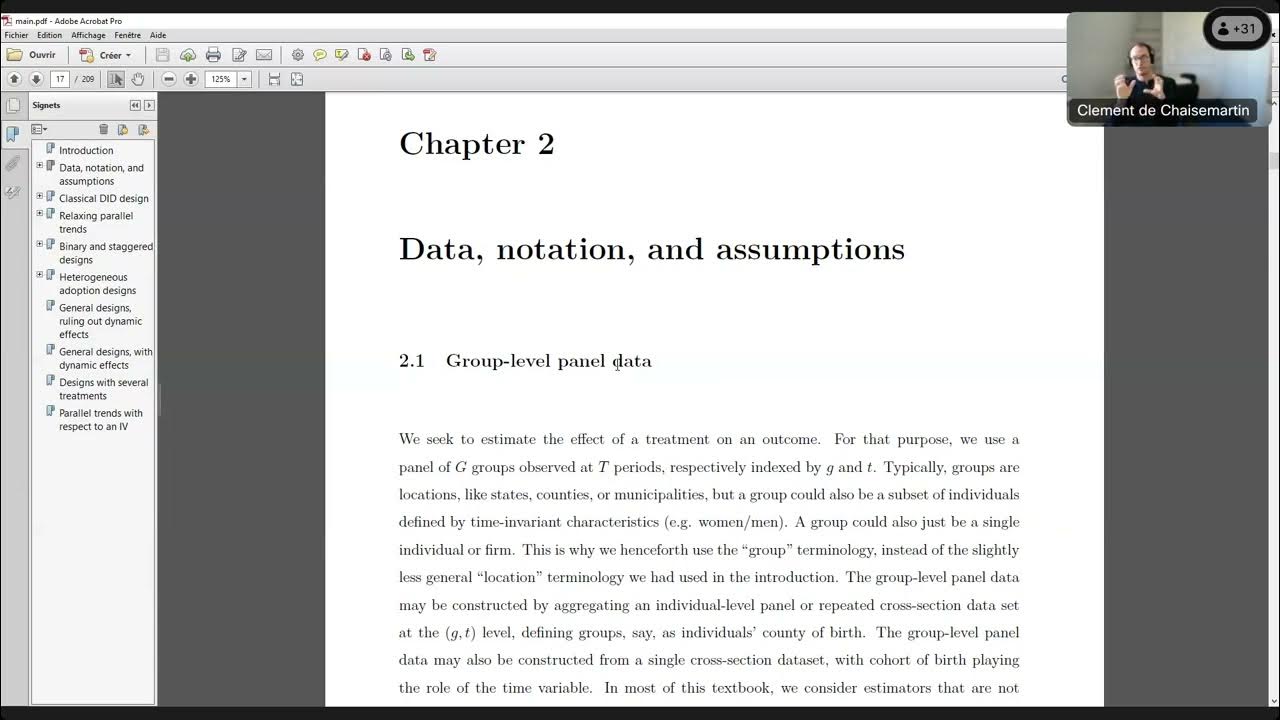
Task: Open the attachments paperclip panel
Action: pos(13,163)
